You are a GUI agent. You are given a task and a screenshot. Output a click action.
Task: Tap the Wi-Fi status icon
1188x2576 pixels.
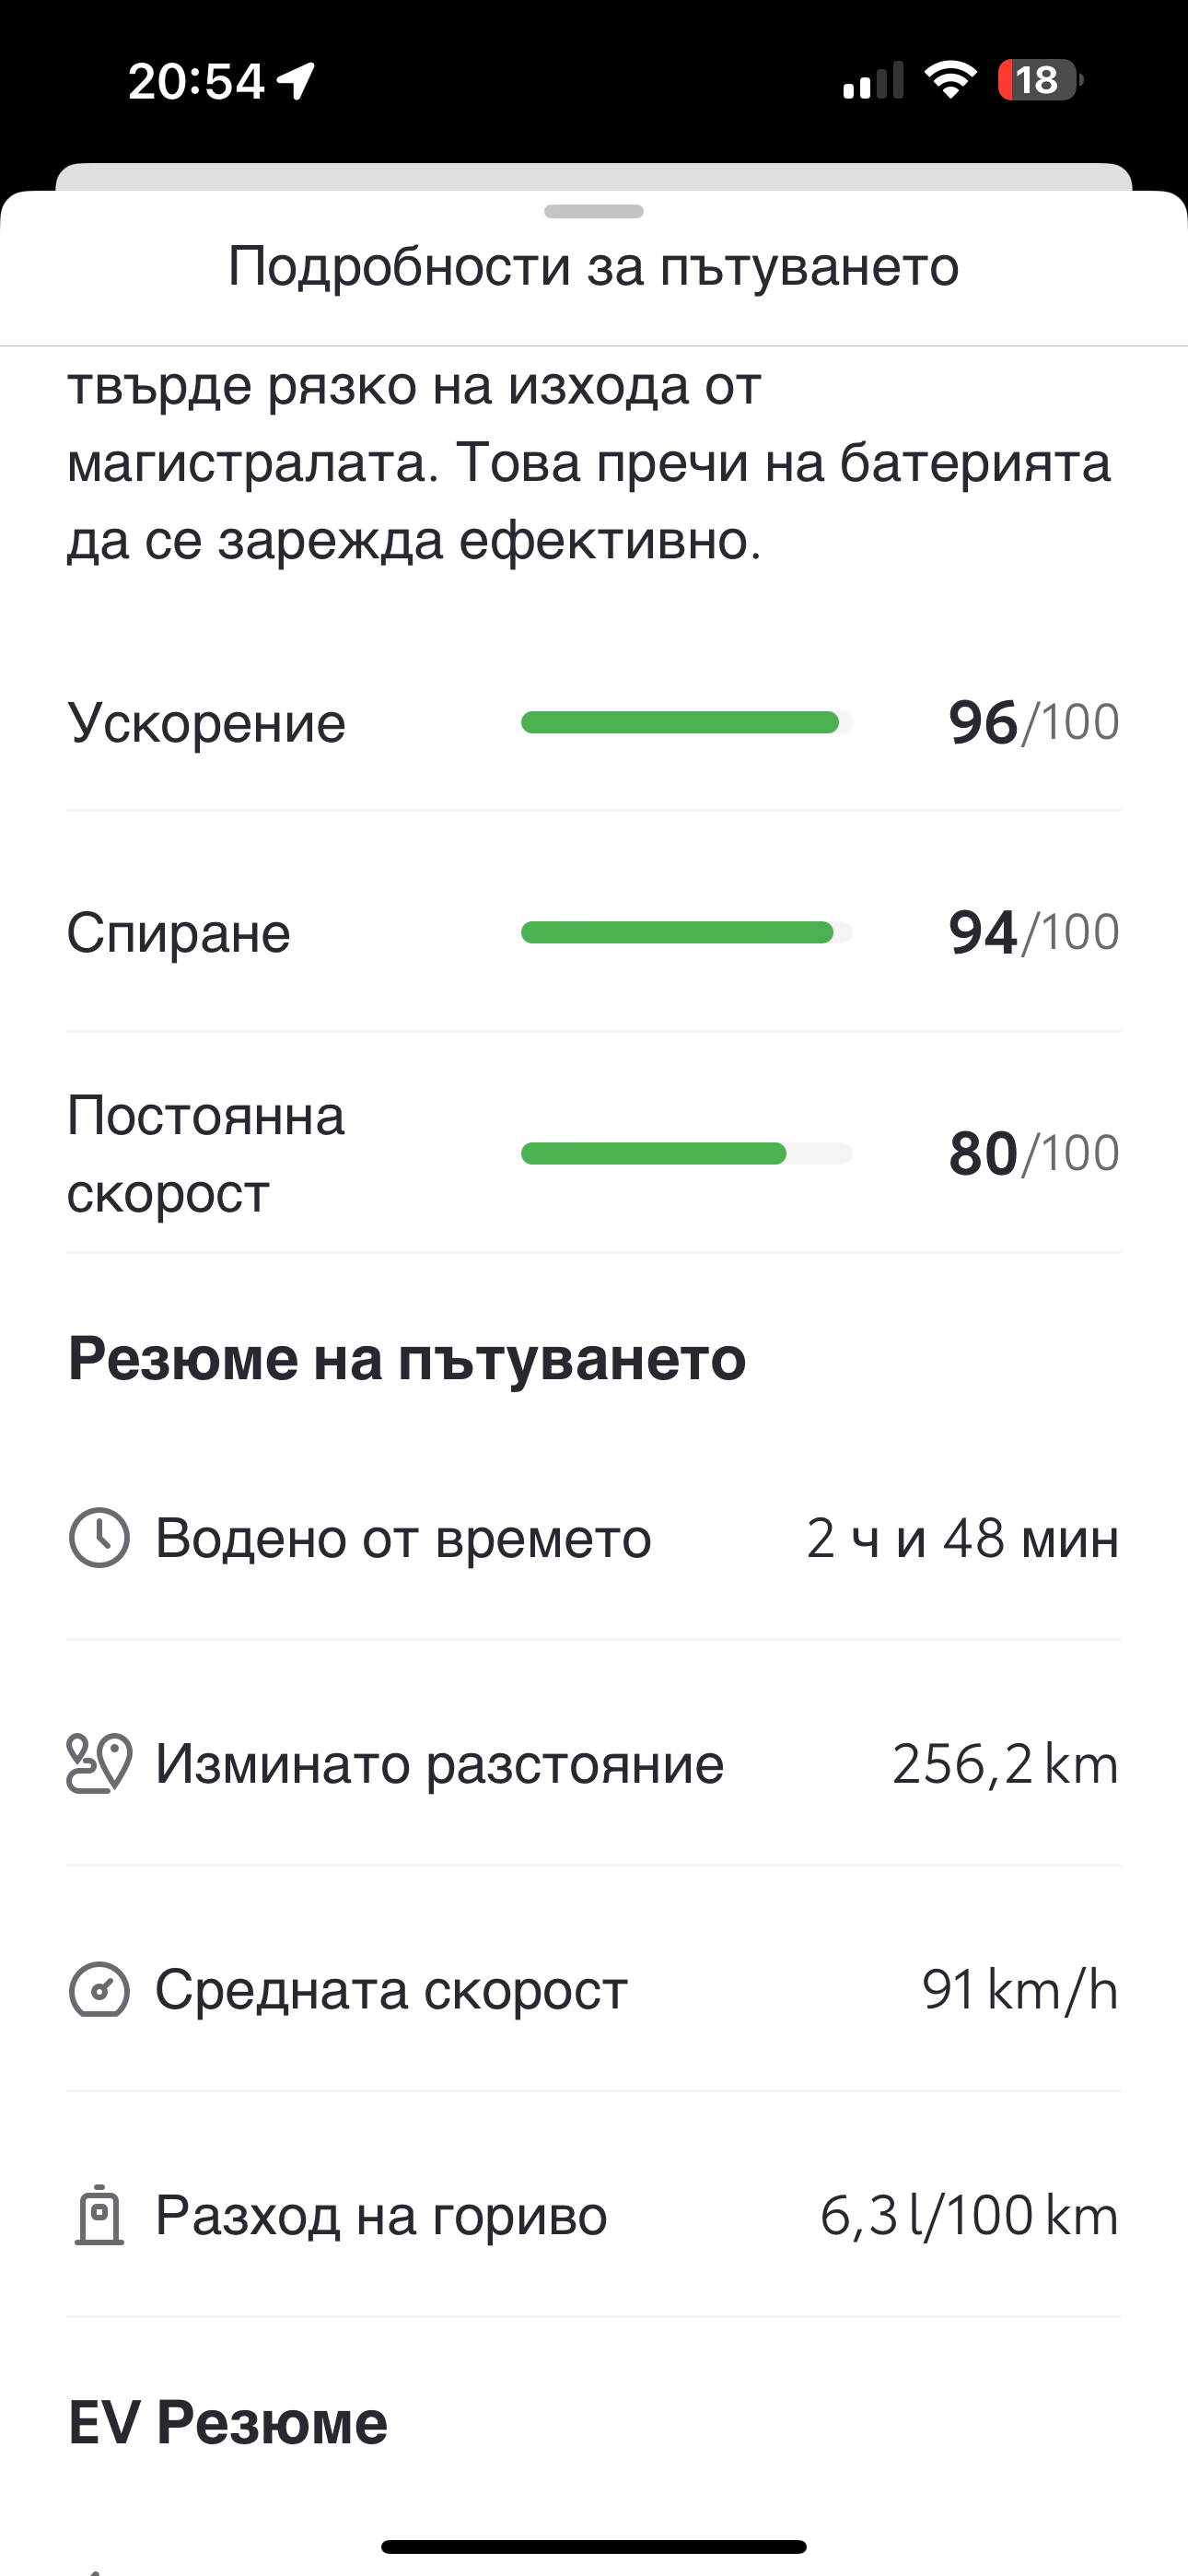pos(950,80)
